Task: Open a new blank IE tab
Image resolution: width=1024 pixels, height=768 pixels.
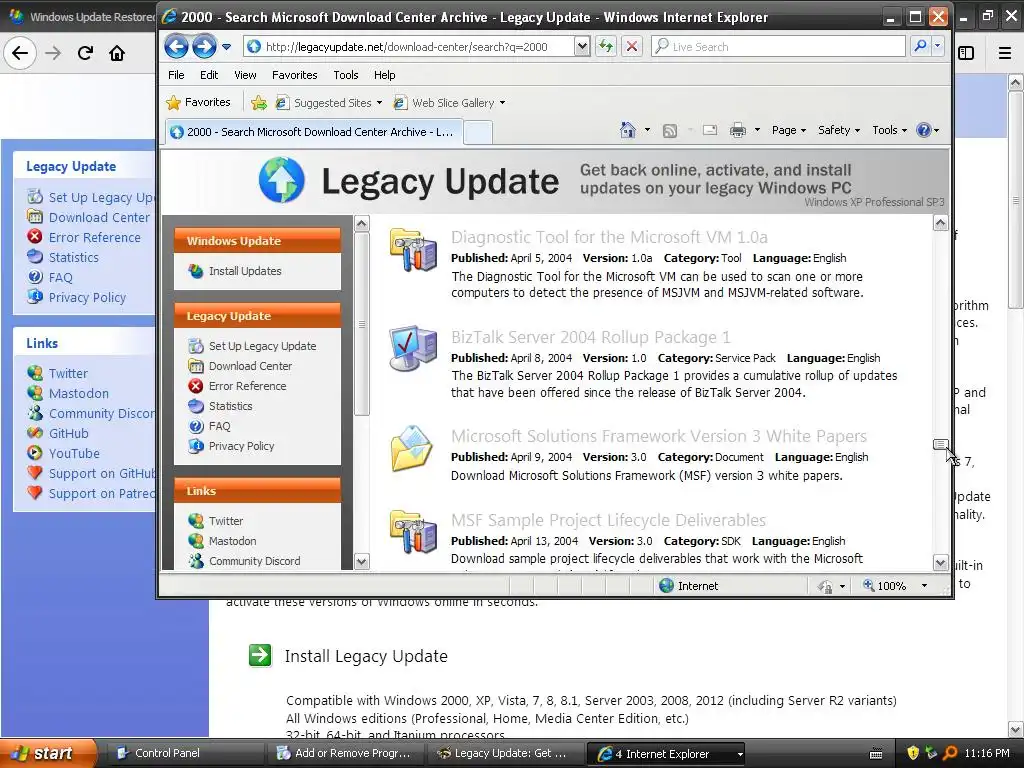Action: [x=478, y=133]
